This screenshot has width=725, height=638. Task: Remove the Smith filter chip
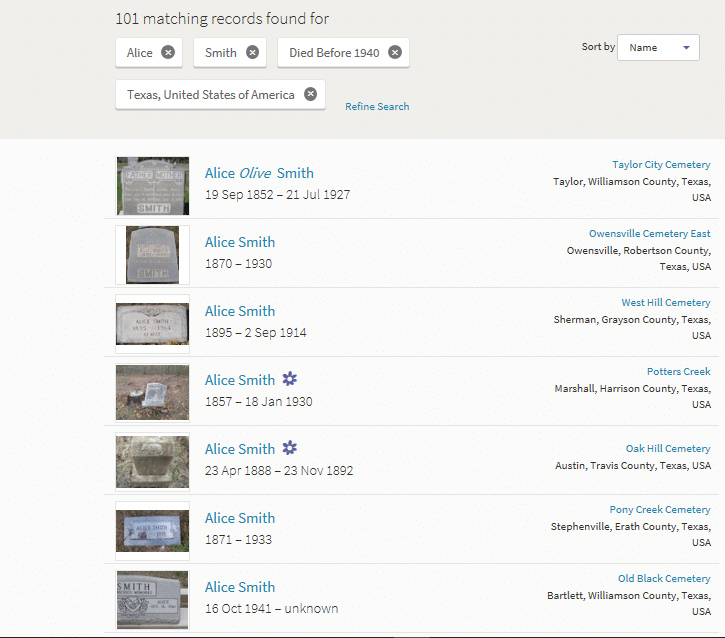point(252,53)
